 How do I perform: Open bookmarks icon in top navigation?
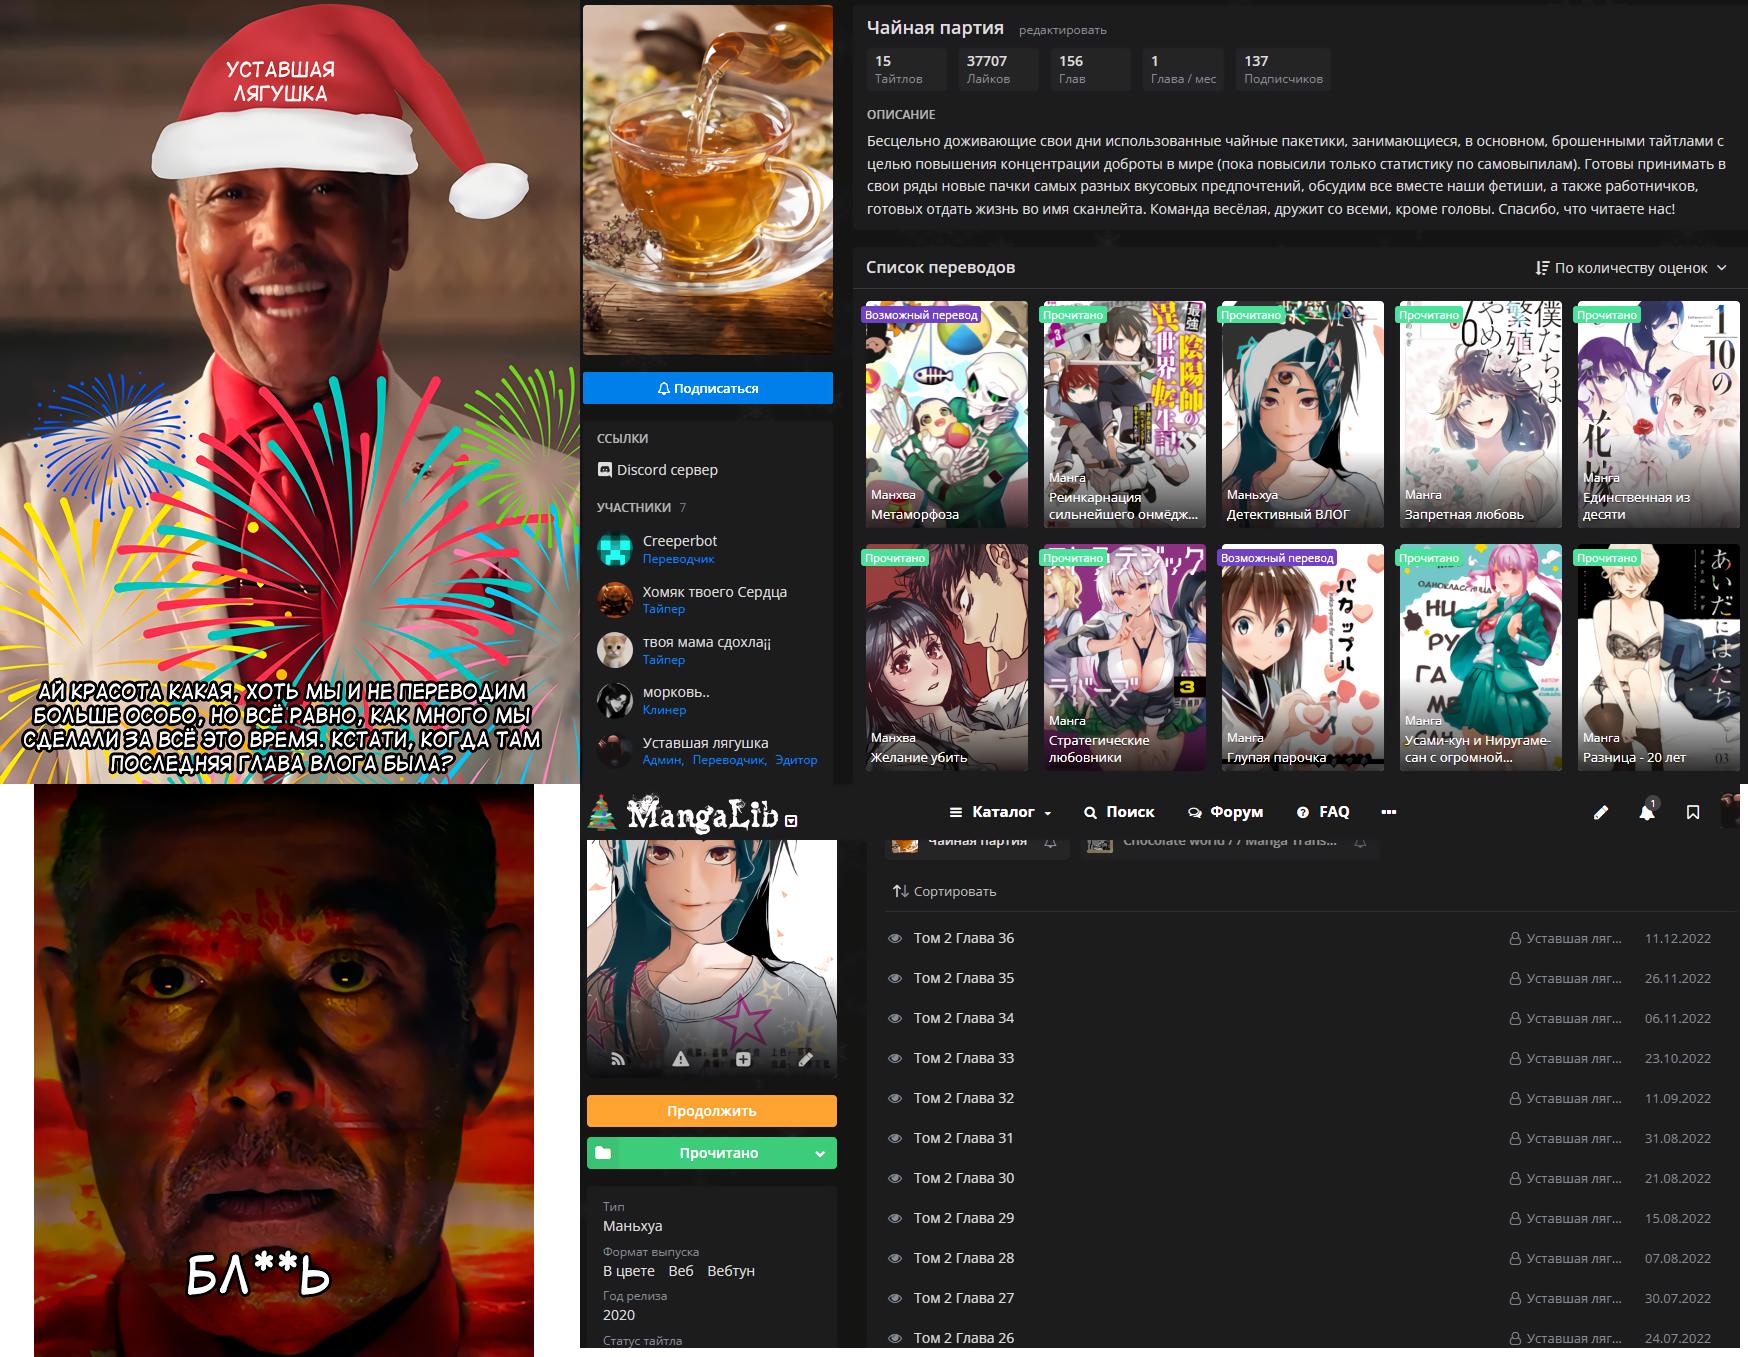pos(1693,813)
